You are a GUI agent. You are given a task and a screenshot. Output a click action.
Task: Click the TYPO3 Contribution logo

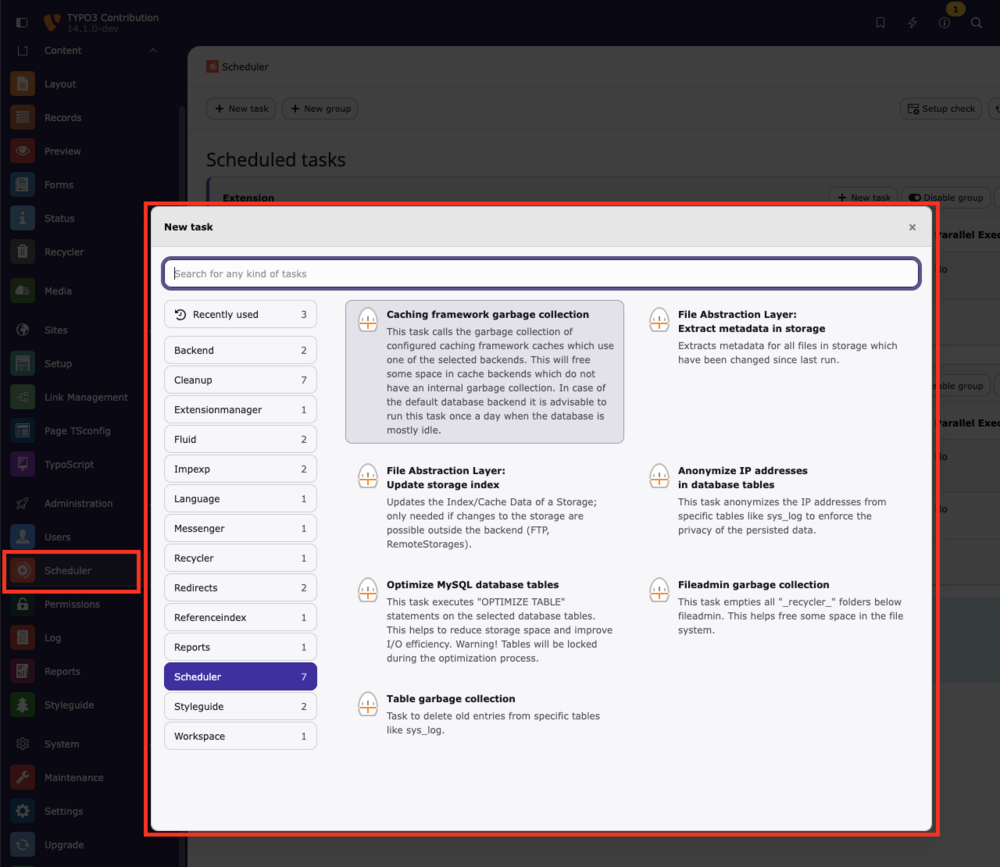tap(52, 22)
